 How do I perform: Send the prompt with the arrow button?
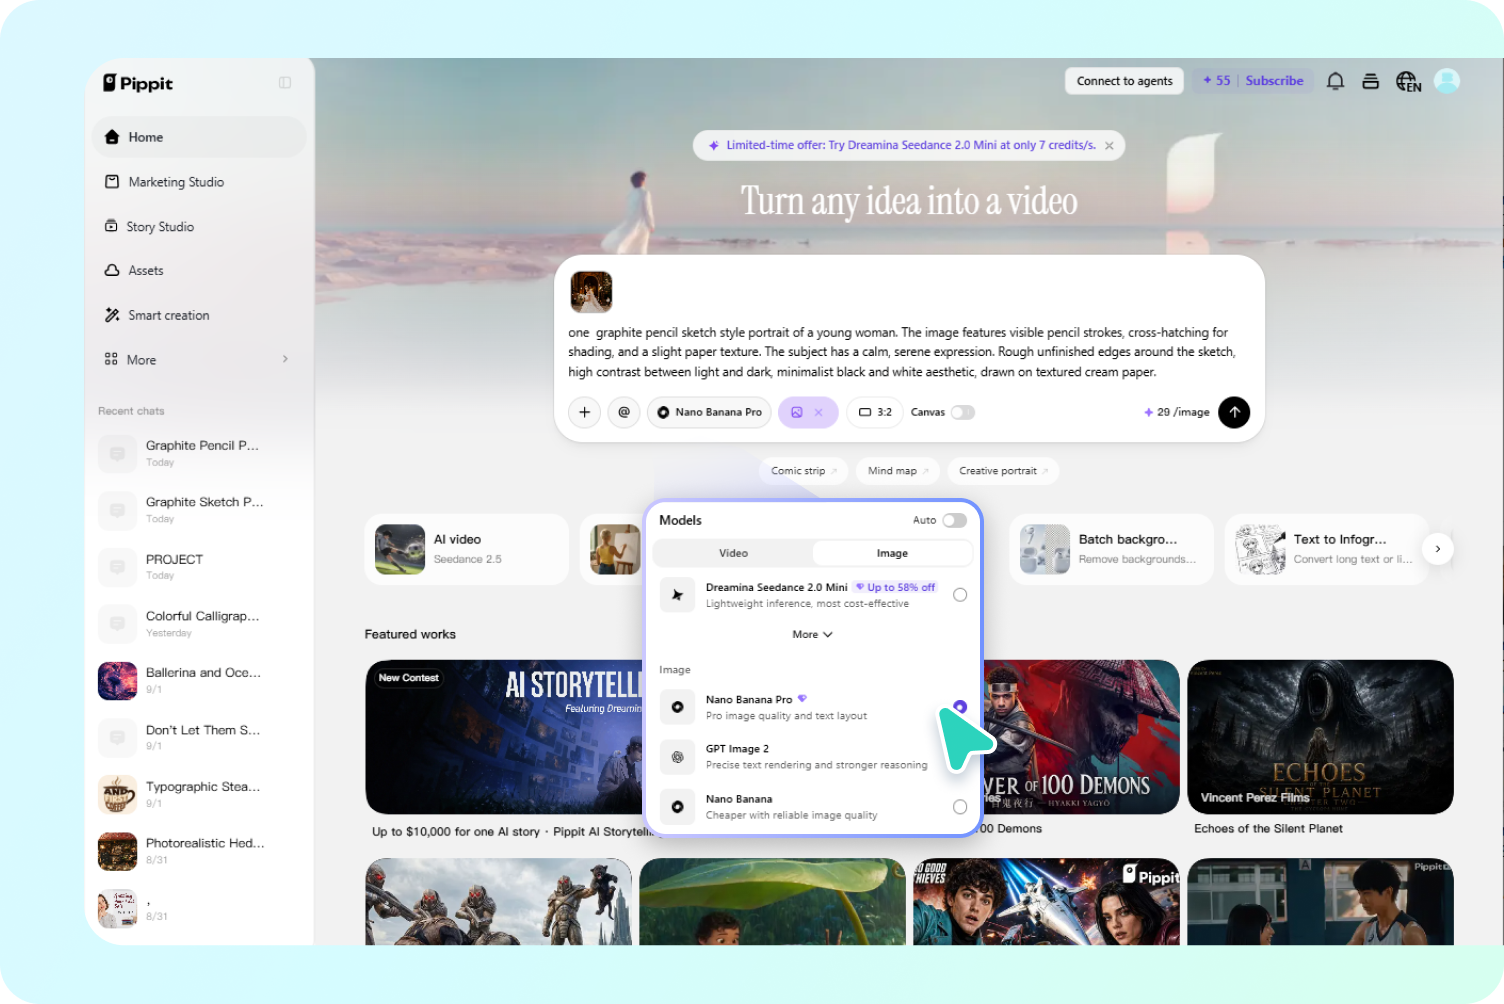pos(1234,412)
